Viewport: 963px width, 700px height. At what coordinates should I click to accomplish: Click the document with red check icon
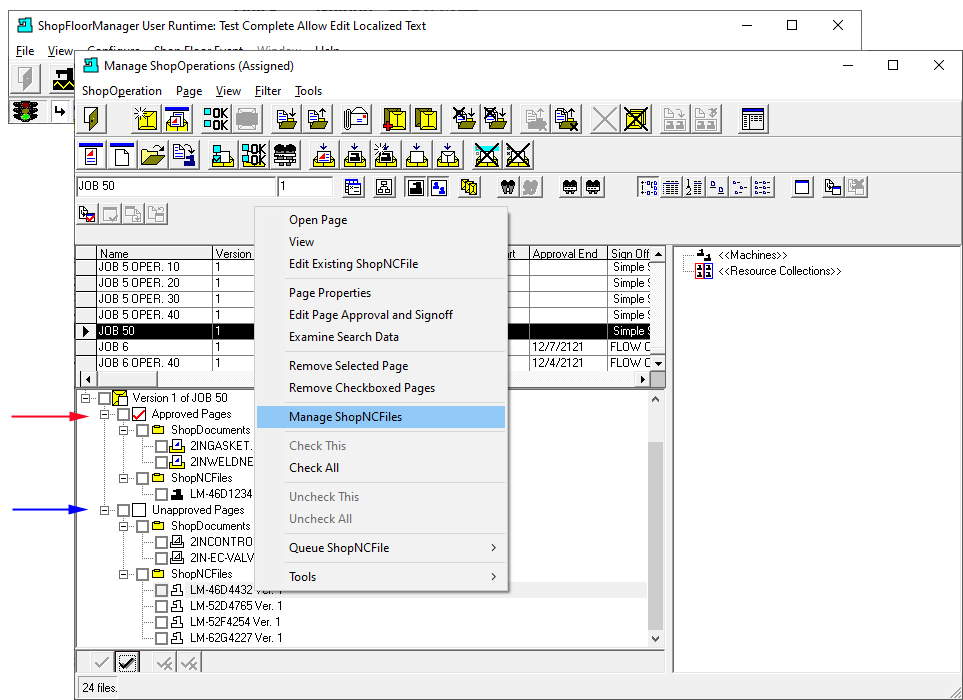[87, 214]
